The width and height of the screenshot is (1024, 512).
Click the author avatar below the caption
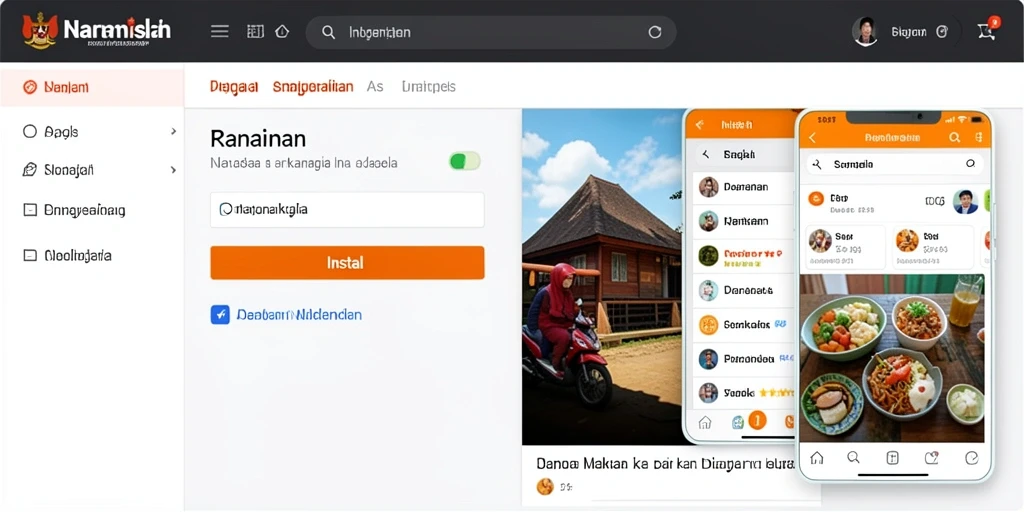545,487
